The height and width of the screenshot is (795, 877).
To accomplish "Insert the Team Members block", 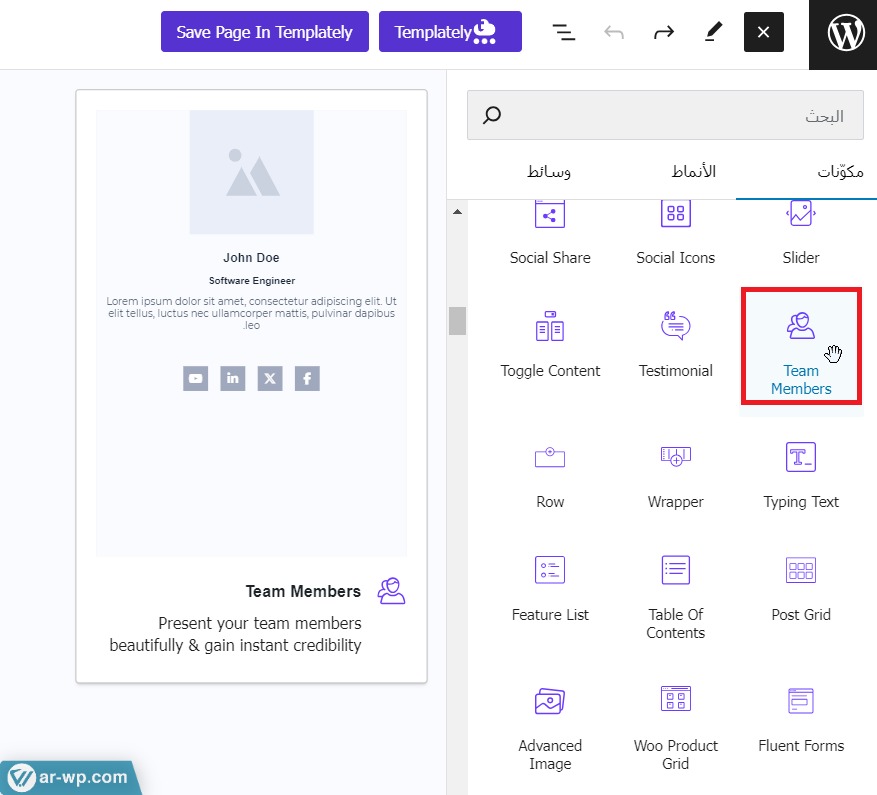I will click(x=801, y=345).
